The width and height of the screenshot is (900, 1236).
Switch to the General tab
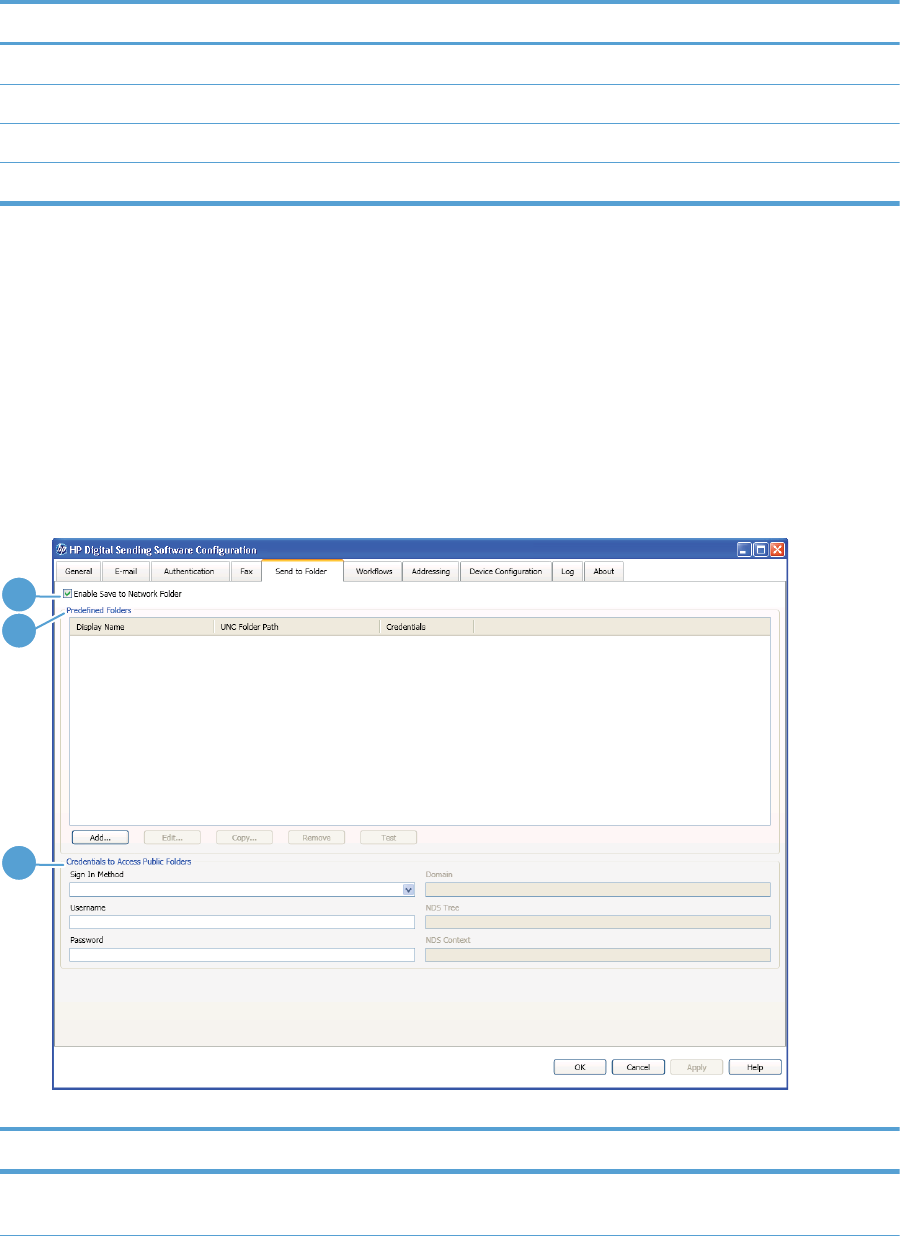pyautogui.click(x=78, y=571)
